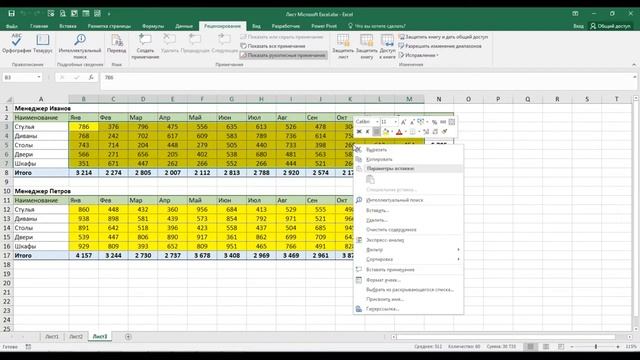Add a new sheet with plus button
This screenshot has height=360, width=640.
pyautogui.click(x=128, y=337)
